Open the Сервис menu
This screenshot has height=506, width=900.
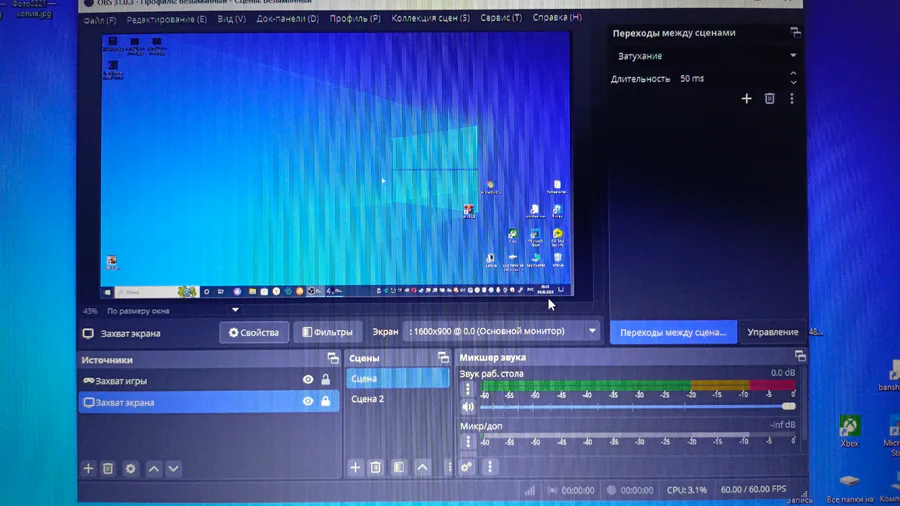pos(501,18)
